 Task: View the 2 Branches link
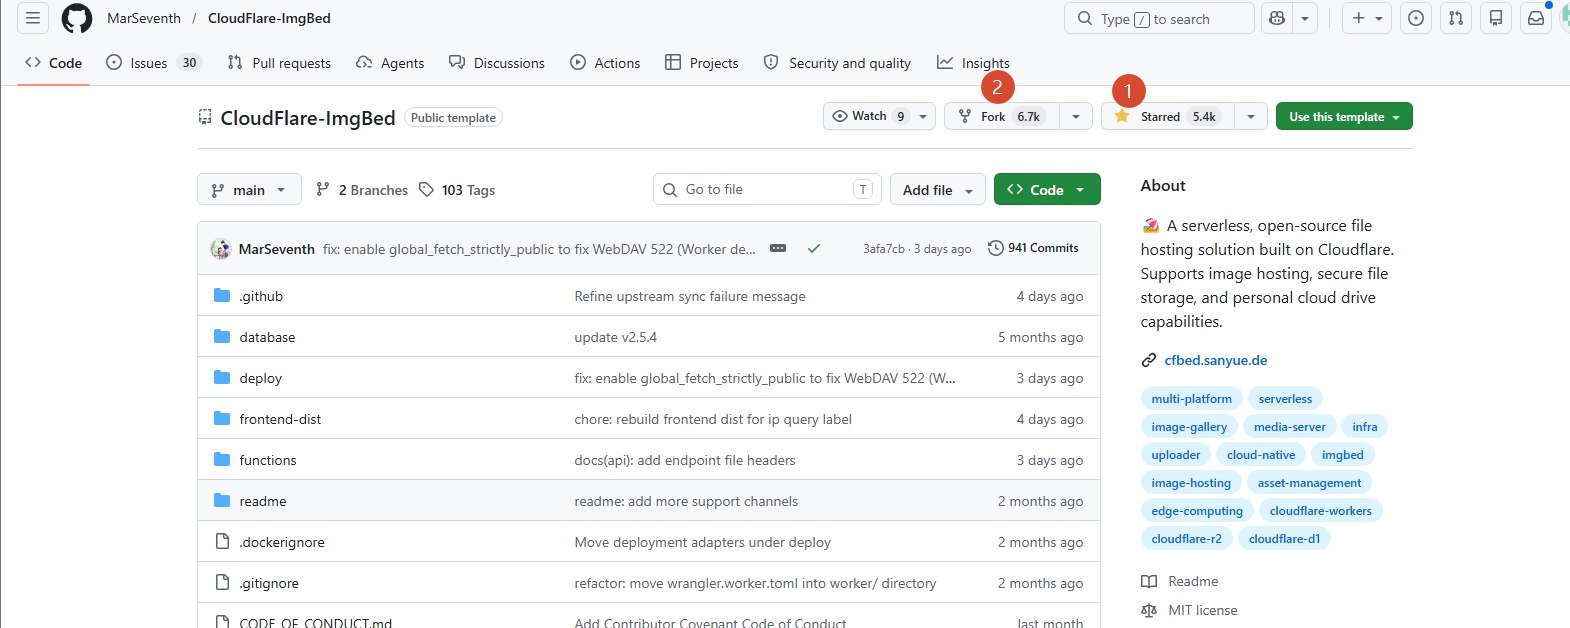click(x=362, y=189)
